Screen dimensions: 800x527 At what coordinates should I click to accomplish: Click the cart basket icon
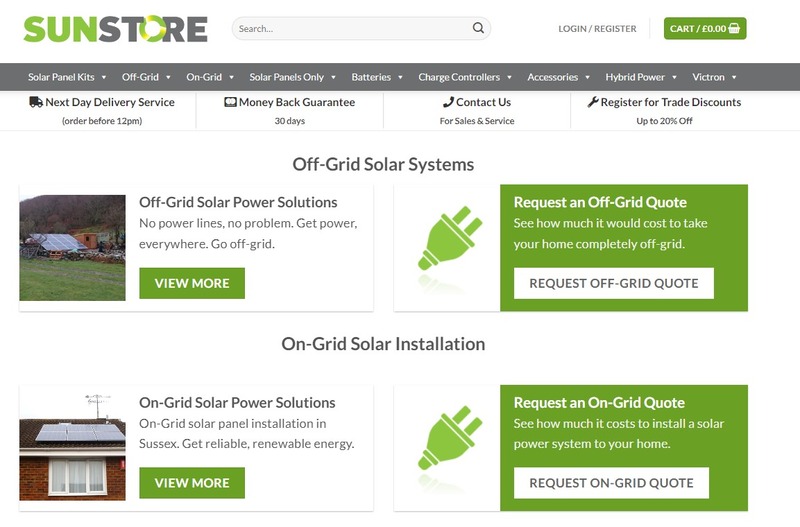point(734,29)
